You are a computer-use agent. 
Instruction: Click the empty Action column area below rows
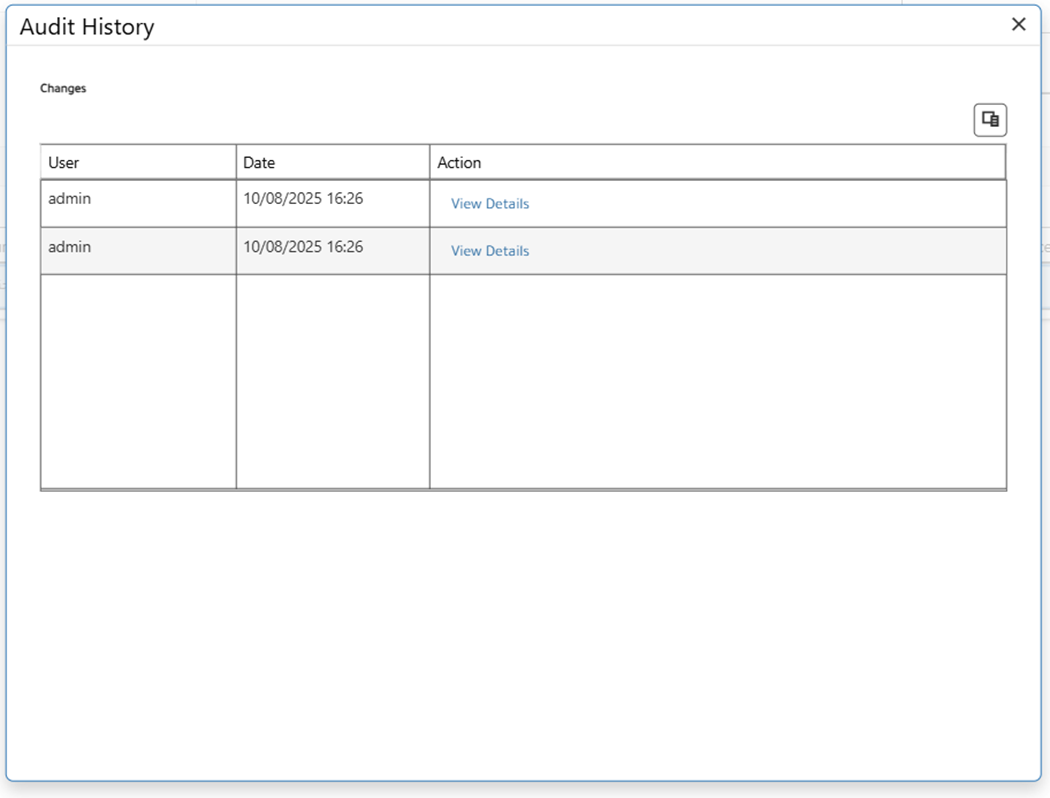pyautogui.click(x=717, y=380)
